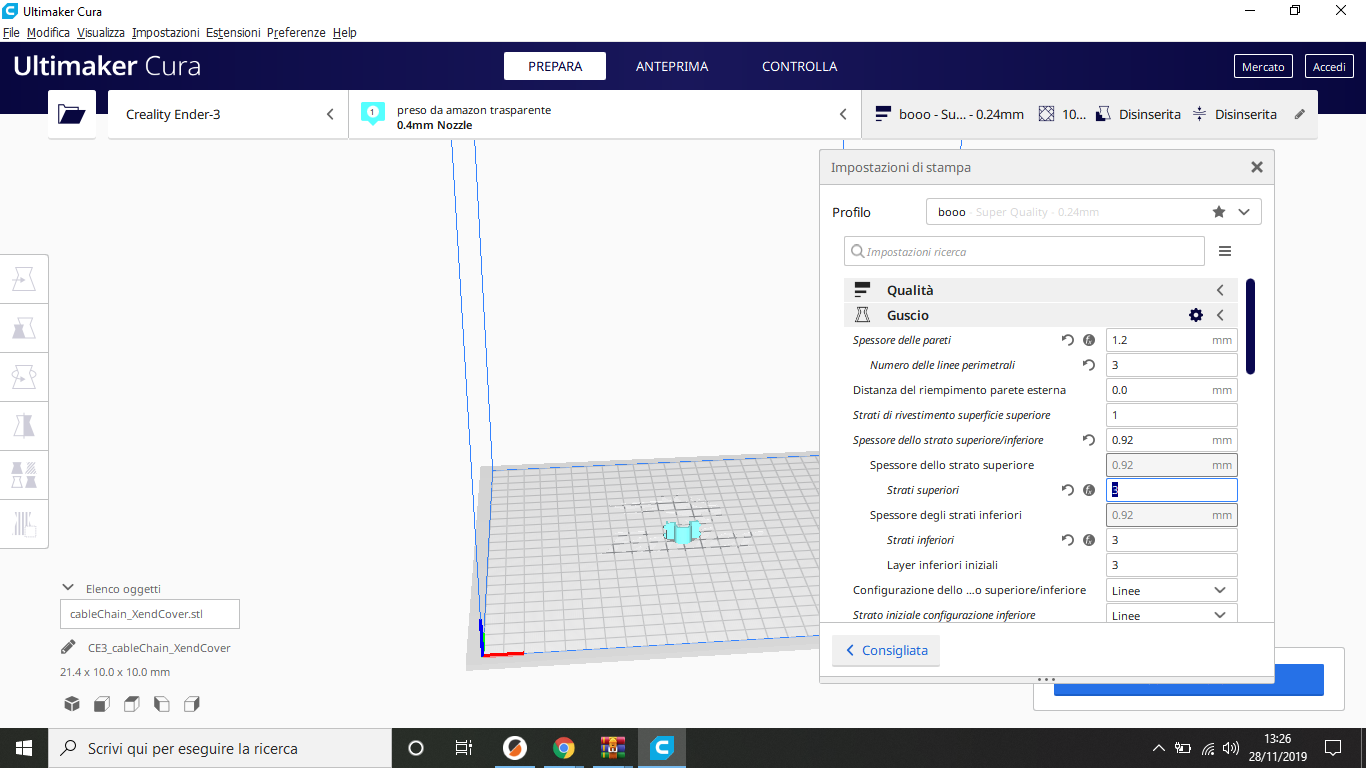The width and height of the screenshot is (1366, 768).
Task: Select the Mirror tool in left toolbar
Action: (x=24, y=426)
